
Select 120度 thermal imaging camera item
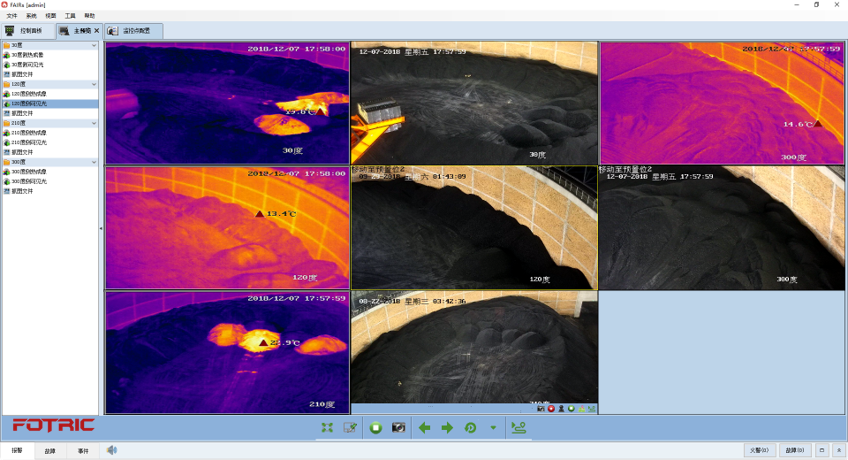click(50, 94)
